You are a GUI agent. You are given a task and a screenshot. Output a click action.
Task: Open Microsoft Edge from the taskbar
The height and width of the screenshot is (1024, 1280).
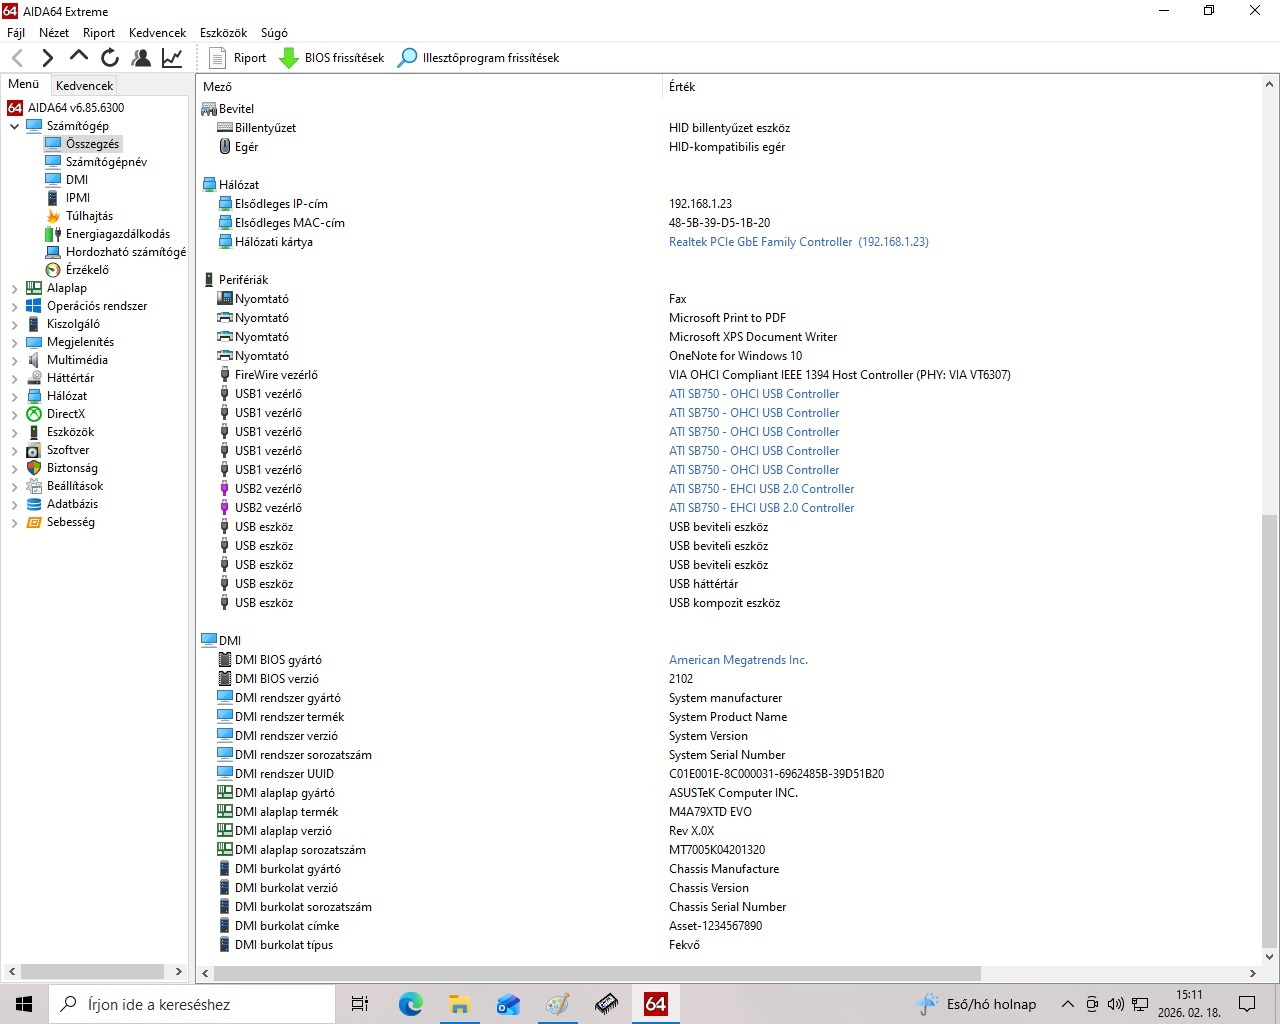[x=410, y=1004]
